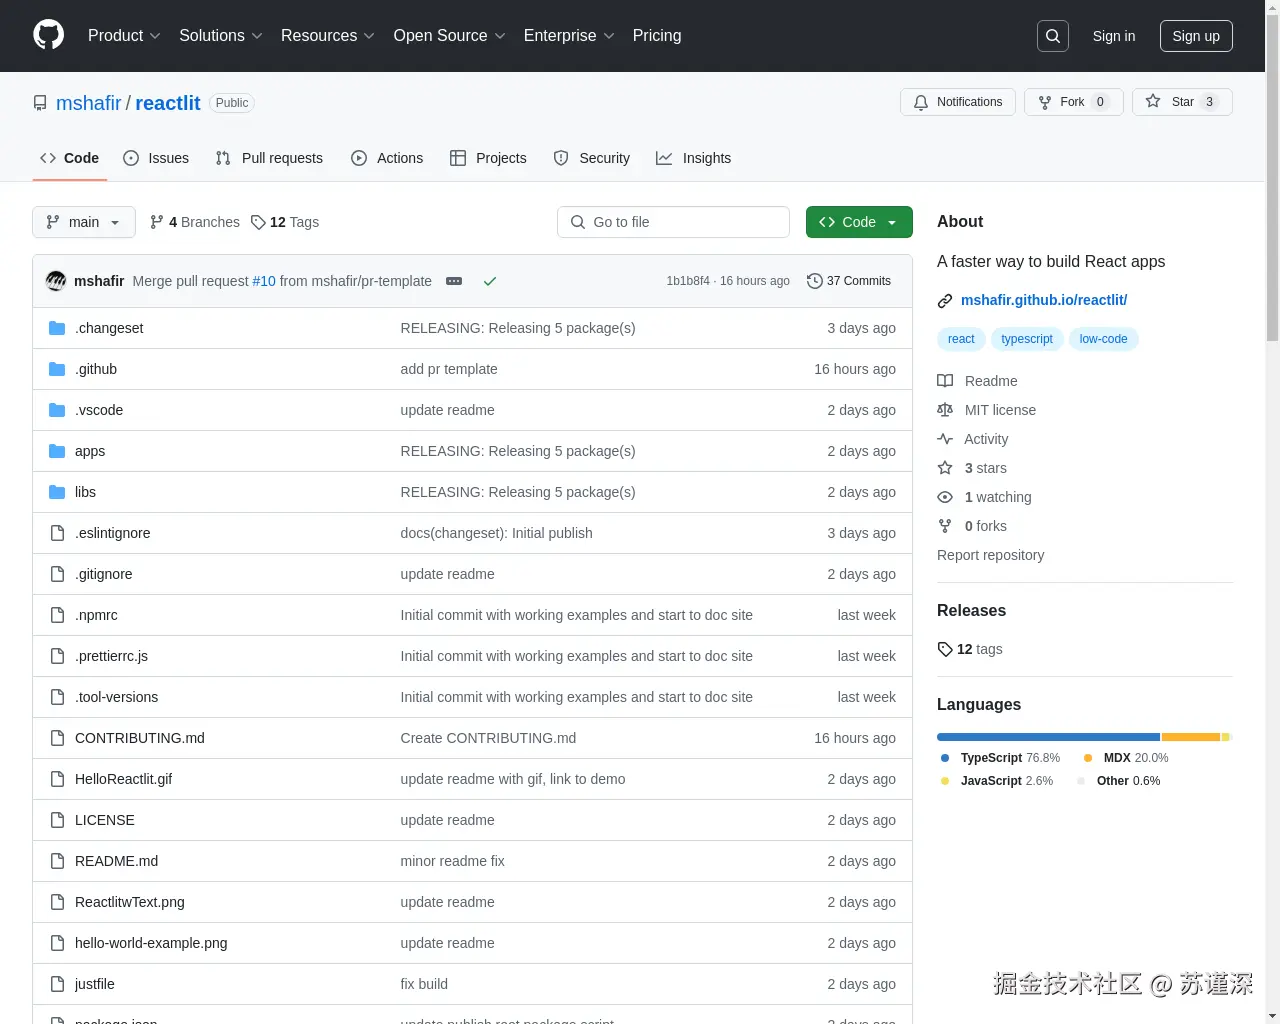Click the eye icon next to 1 watching
Screen dimensions: 1280x1024
[x=944, y=497]
